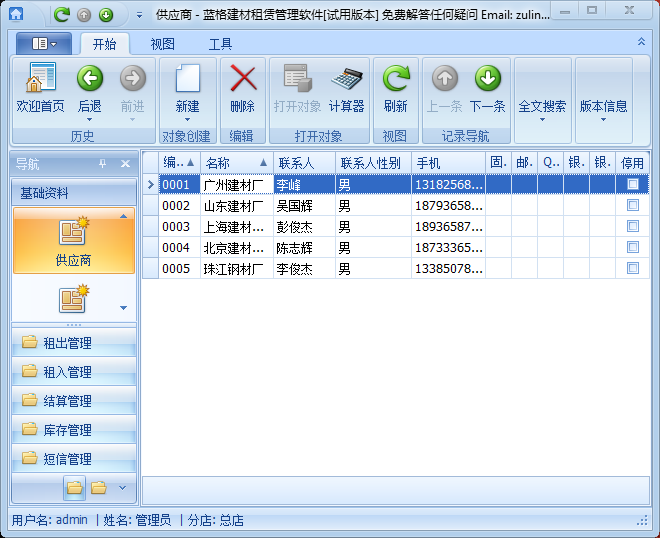The width and height of the screenshot is (660, 538).
Task: Click the 陈志辉 contact cell
Action: click(x=304, y=248)
